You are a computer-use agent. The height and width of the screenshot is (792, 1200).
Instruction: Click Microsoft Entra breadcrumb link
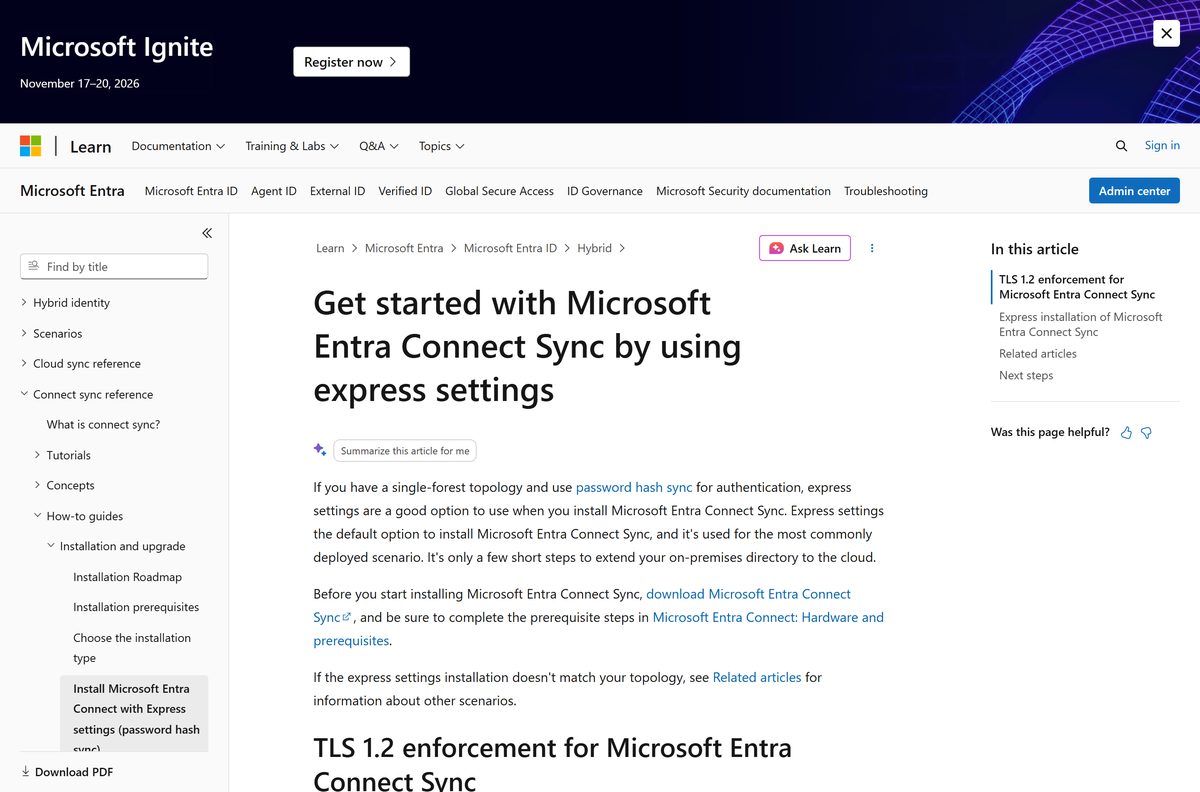[x=404, y=248]
